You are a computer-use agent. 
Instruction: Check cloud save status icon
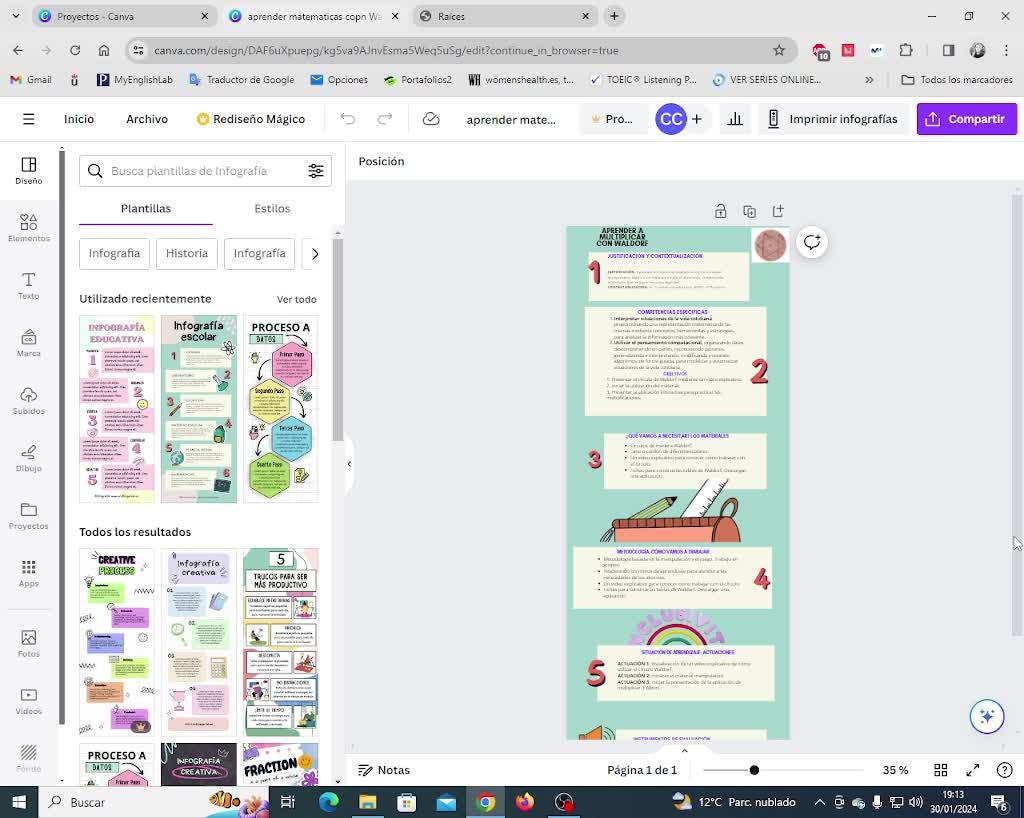pyautogui.click(x=431, y=119)
